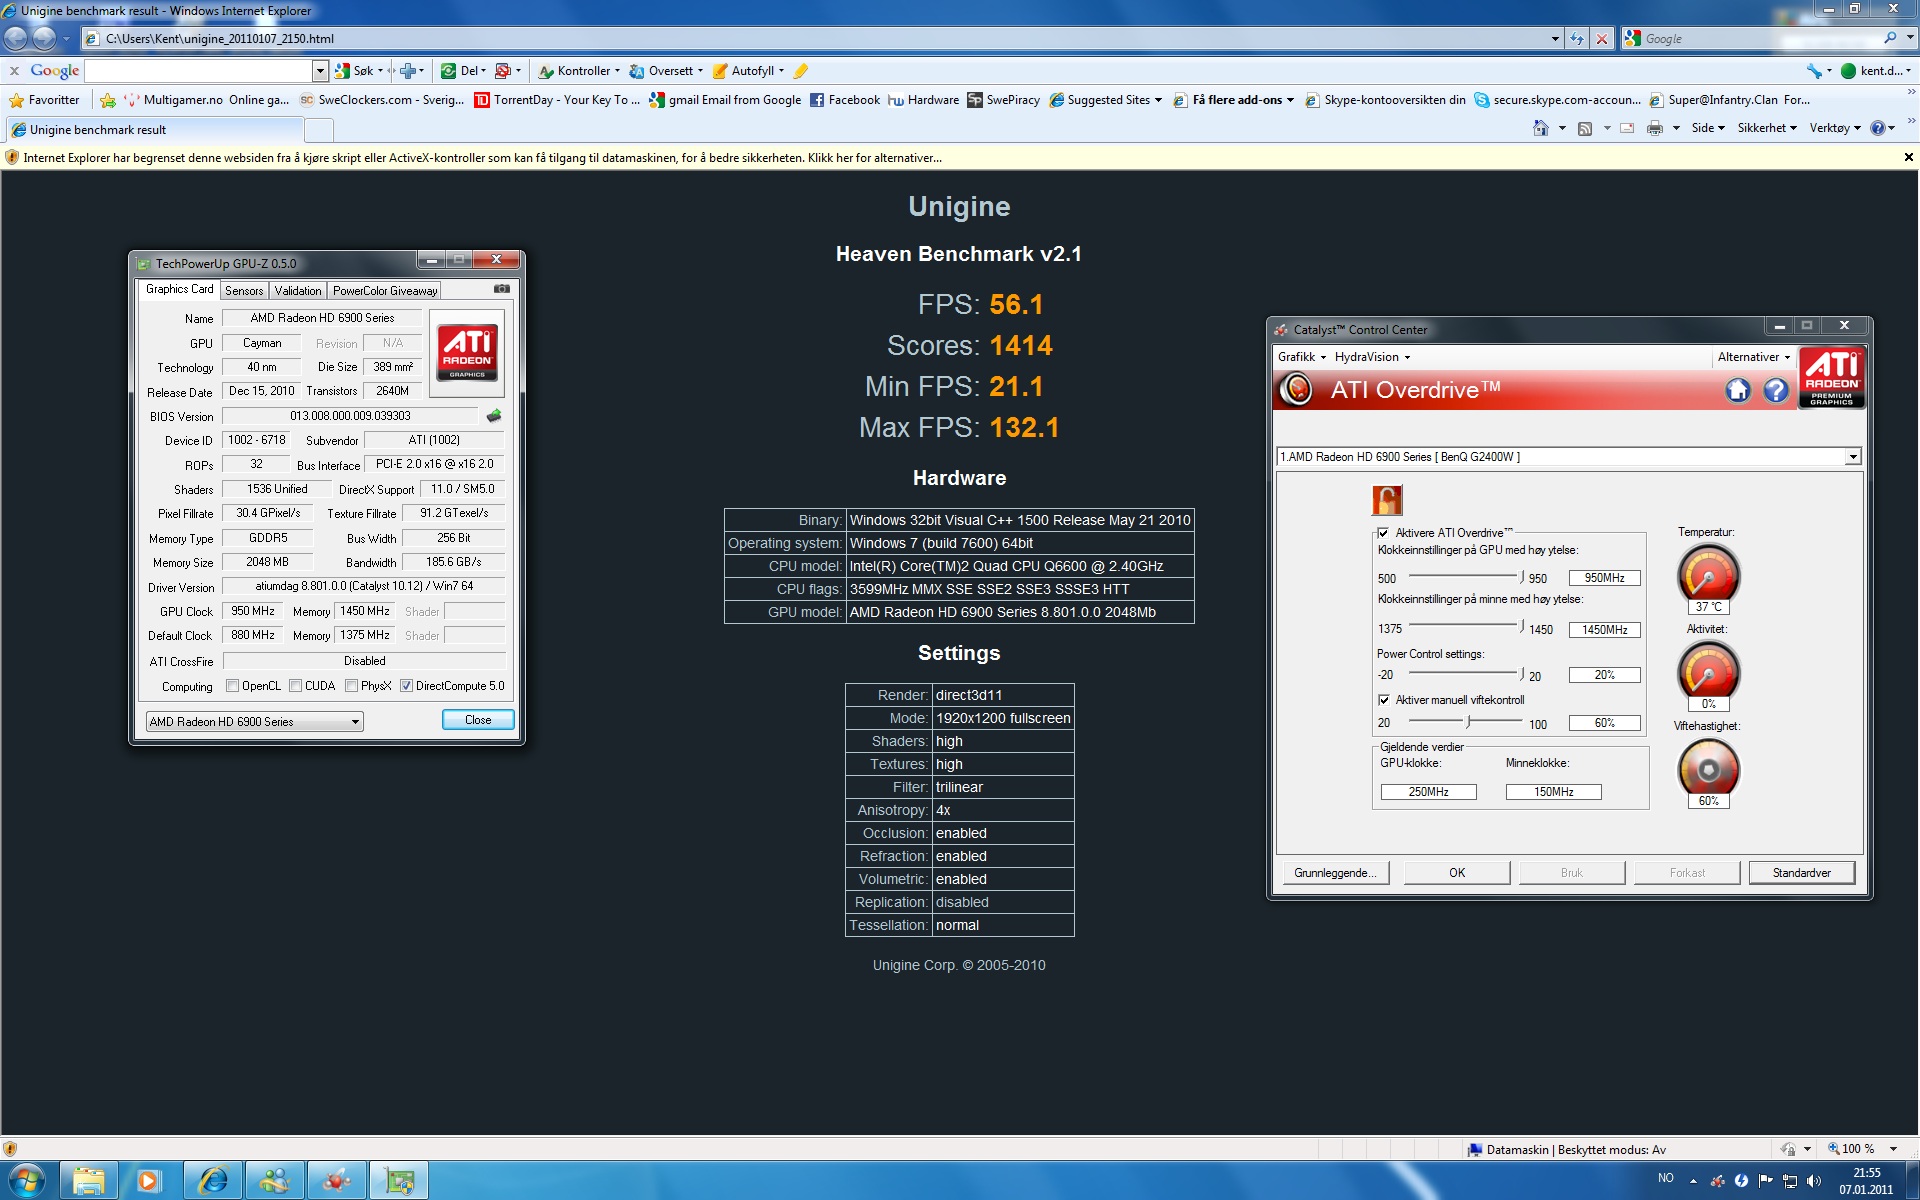Open Windows Live Messenger taskbar icon
The image size is (1920, 1200).
tap(275, 1181)
